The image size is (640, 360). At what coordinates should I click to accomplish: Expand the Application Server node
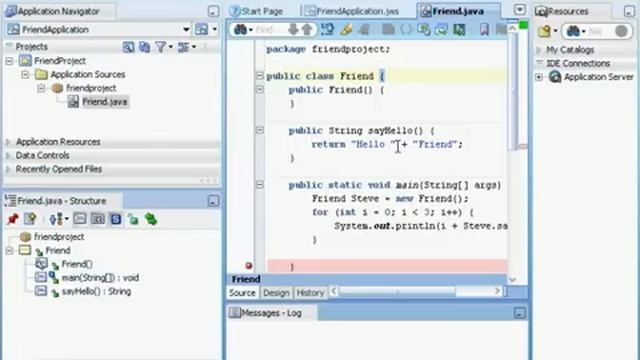(539, 77)
